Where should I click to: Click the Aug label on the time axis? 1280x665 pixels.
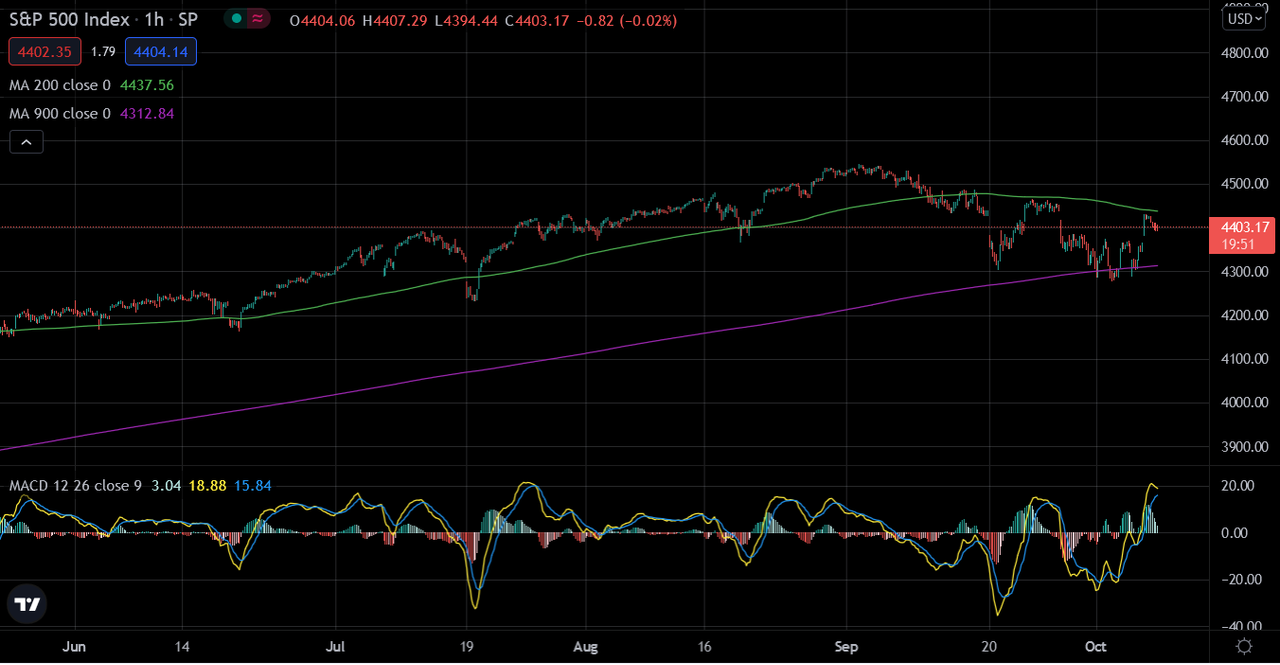tap(587, 647)
